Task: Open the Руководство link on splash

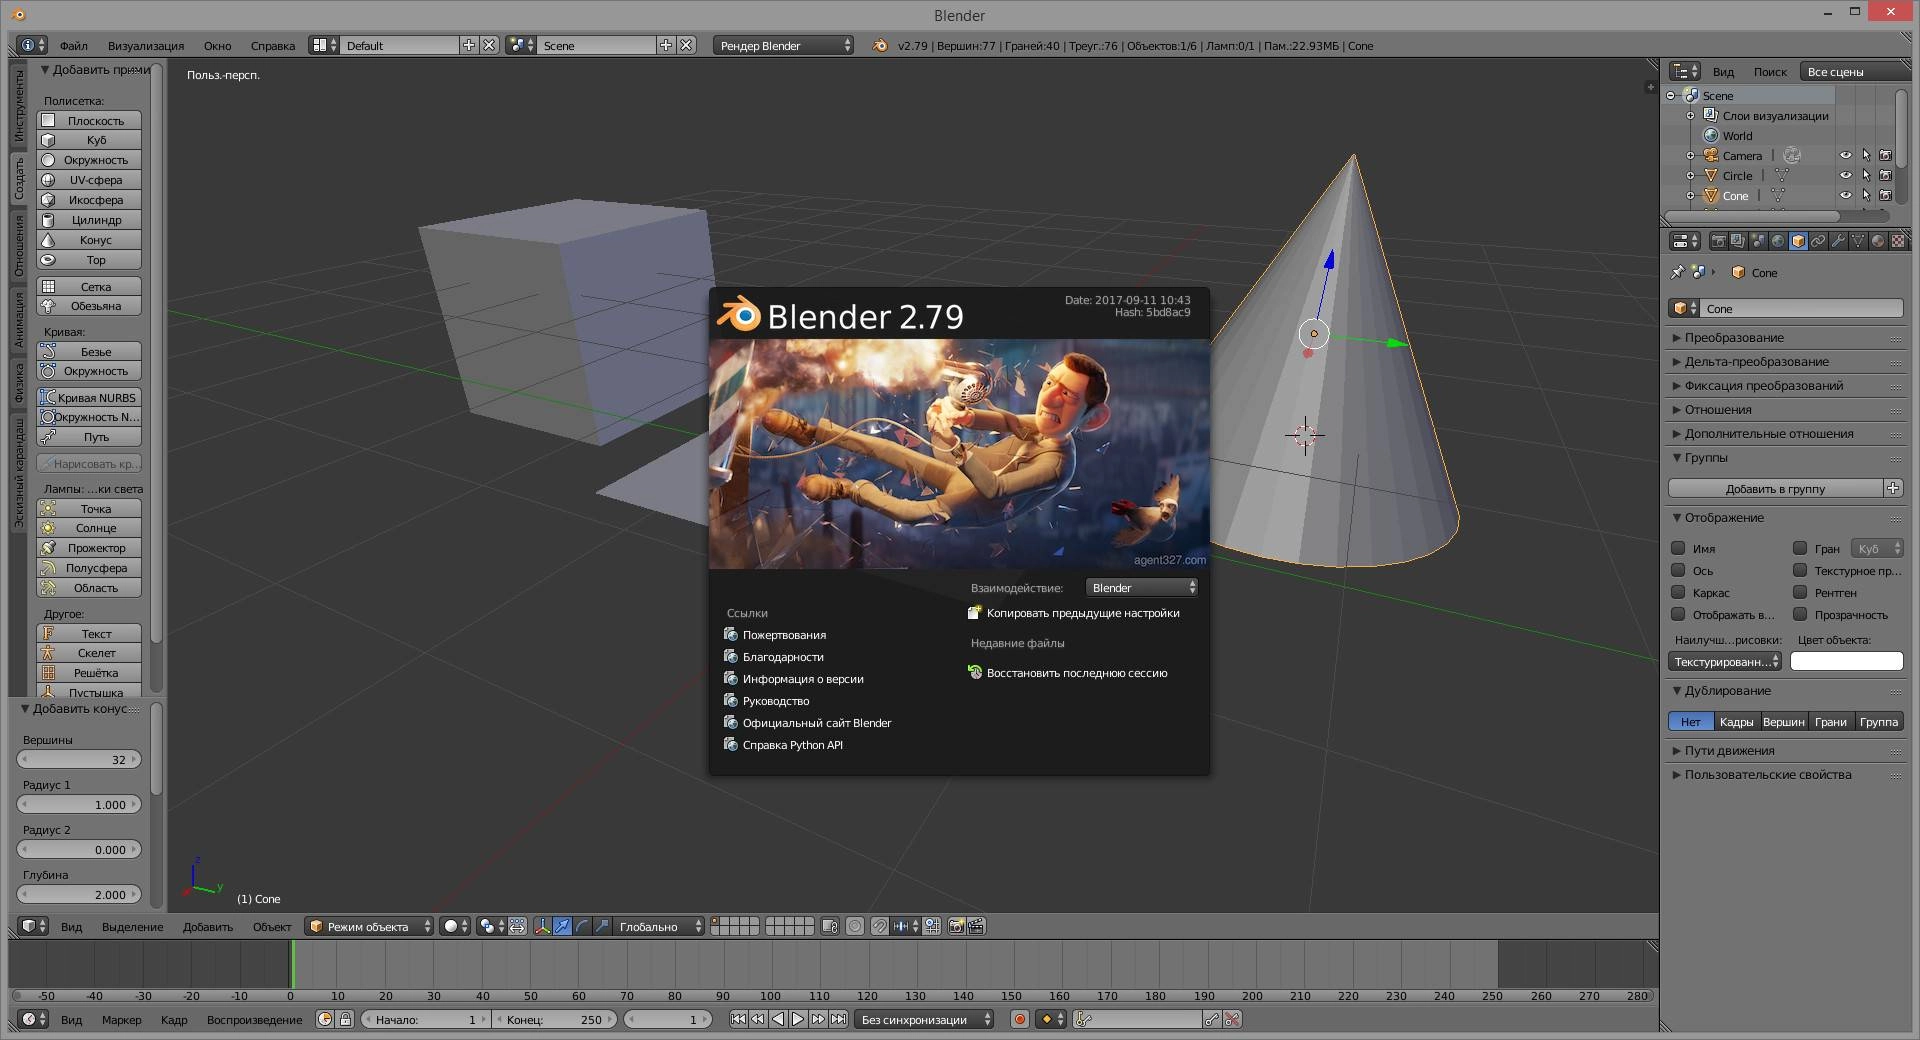Action: [775, 701]
